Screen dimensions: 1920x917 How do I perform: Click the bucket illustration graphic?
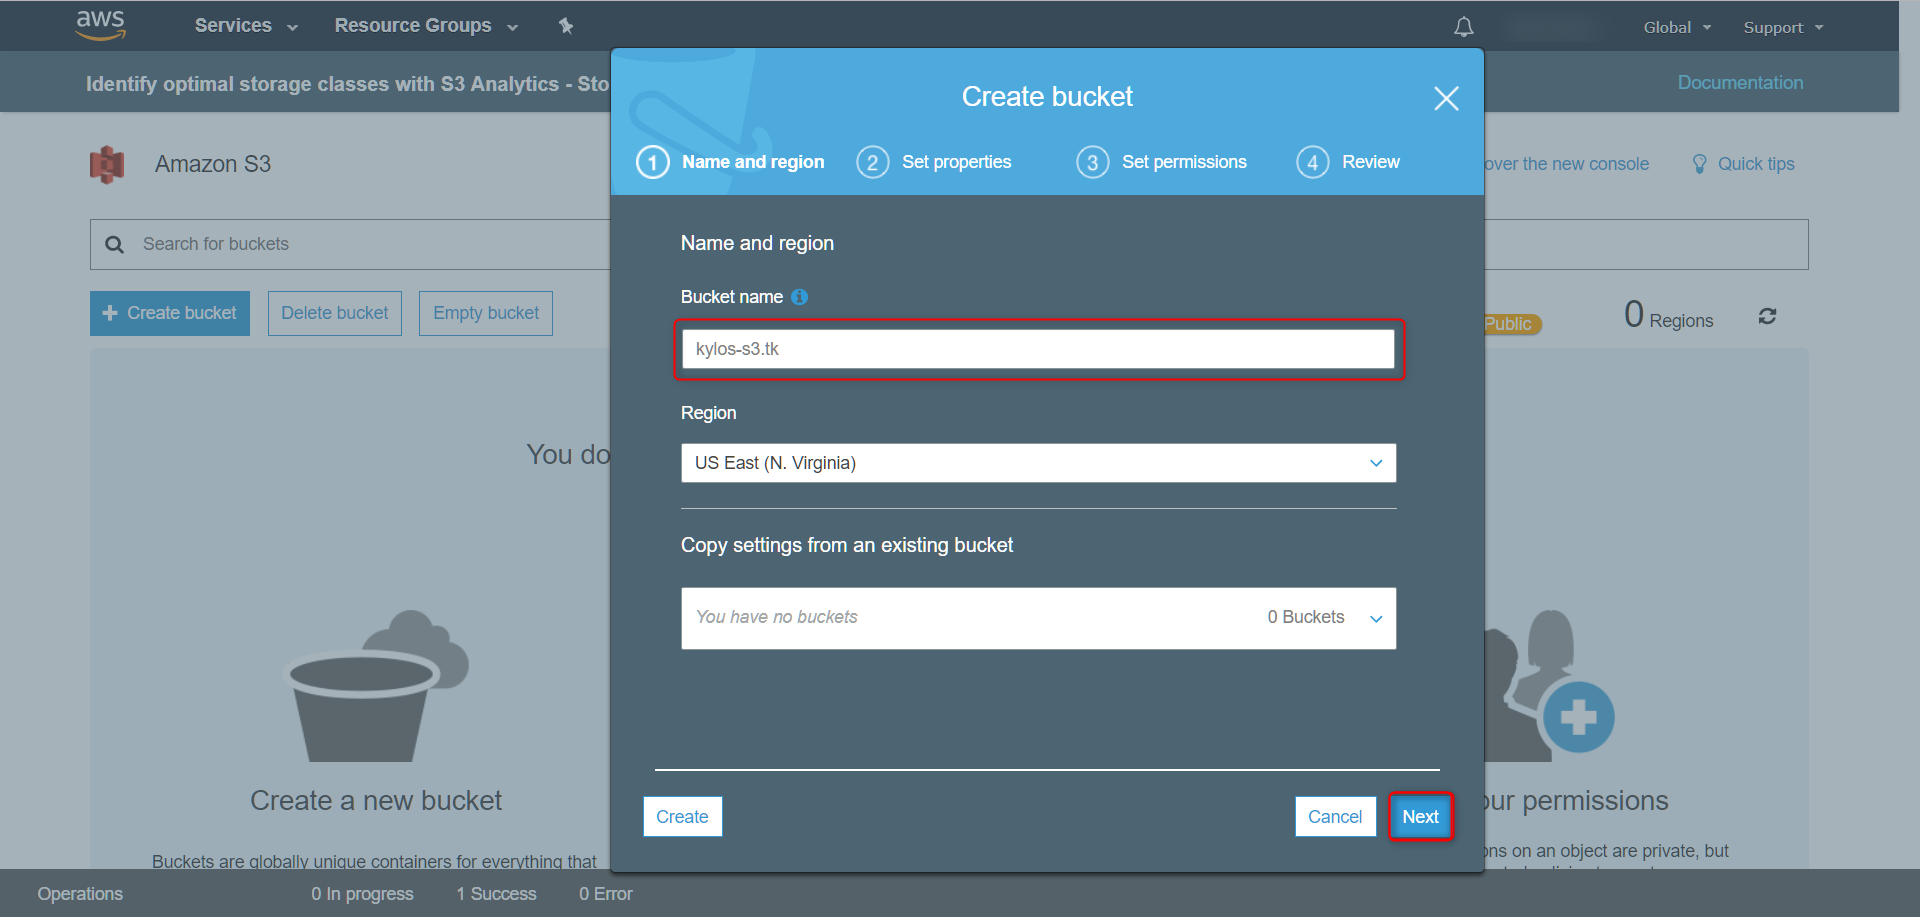click(377, 686)
